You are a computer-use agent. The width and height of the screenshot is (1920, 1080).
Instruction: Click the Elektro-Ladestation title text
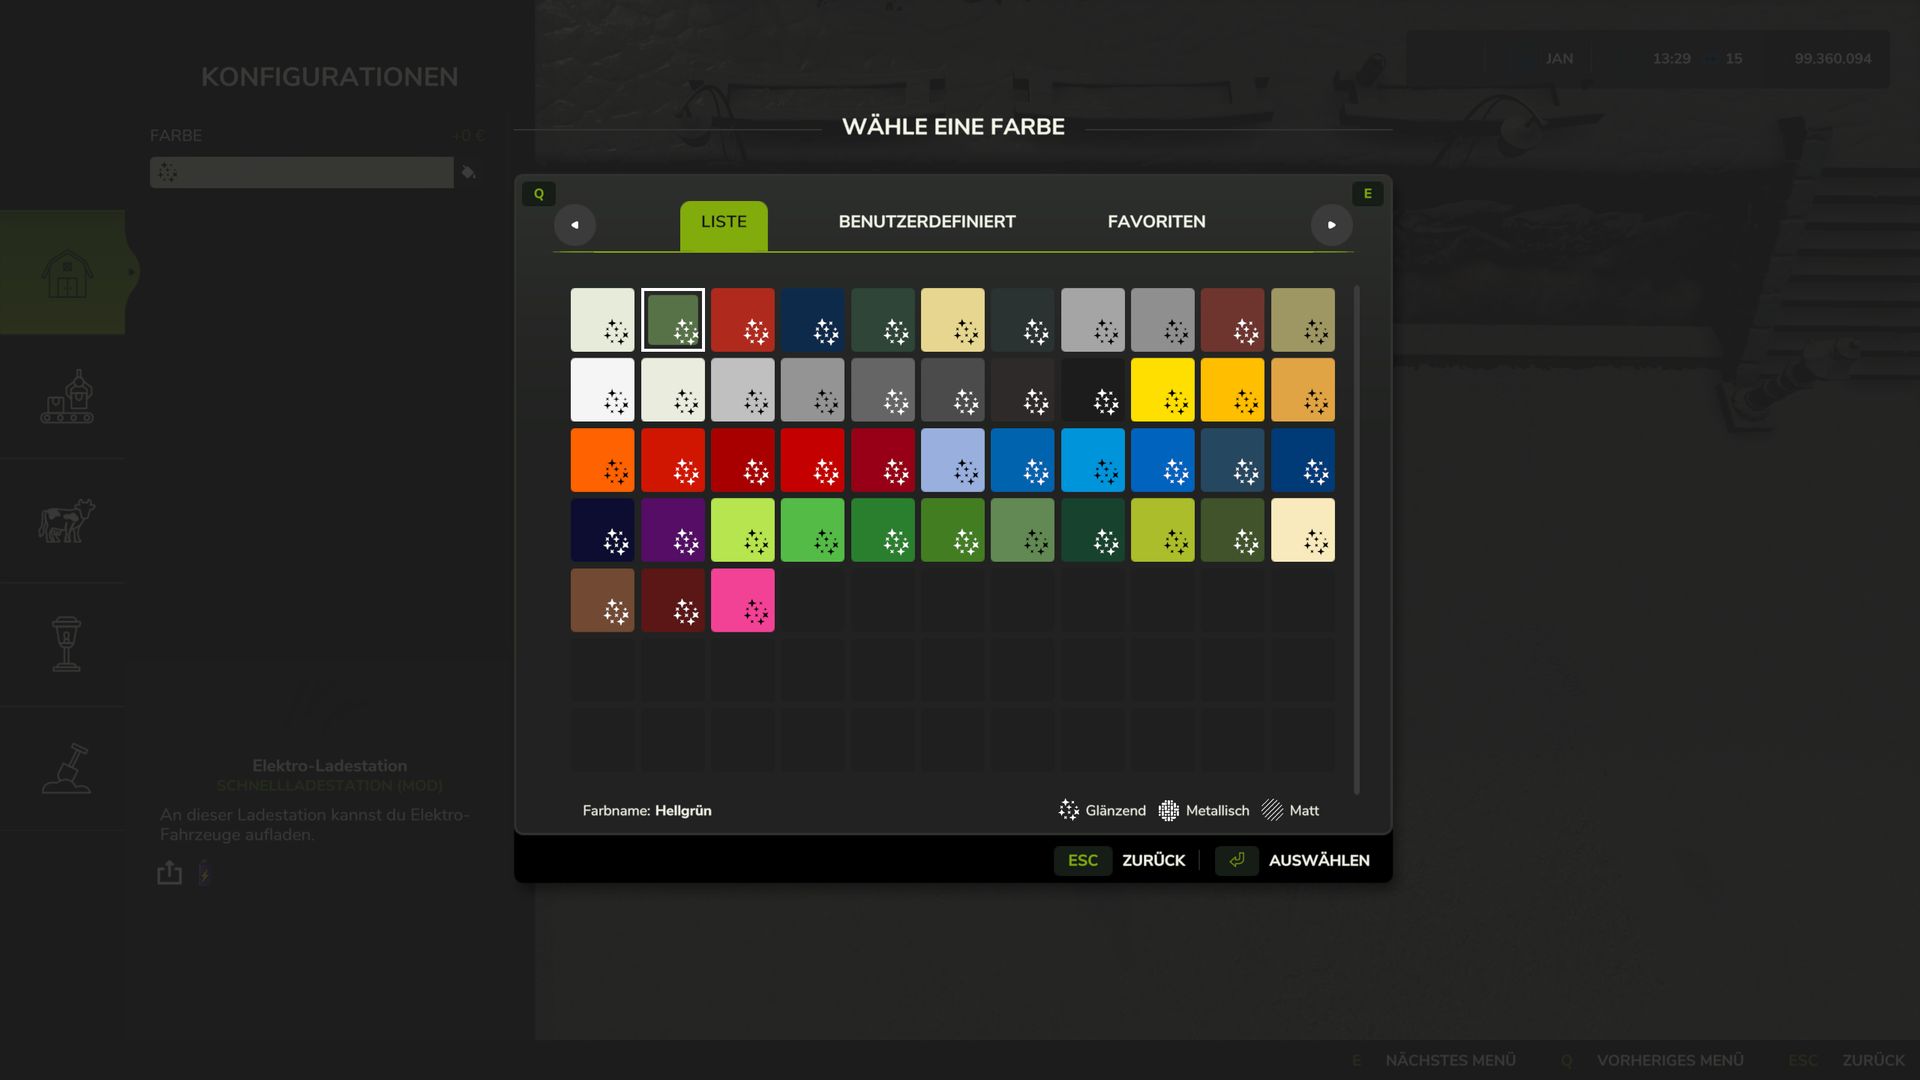click(x=330, y=766)
